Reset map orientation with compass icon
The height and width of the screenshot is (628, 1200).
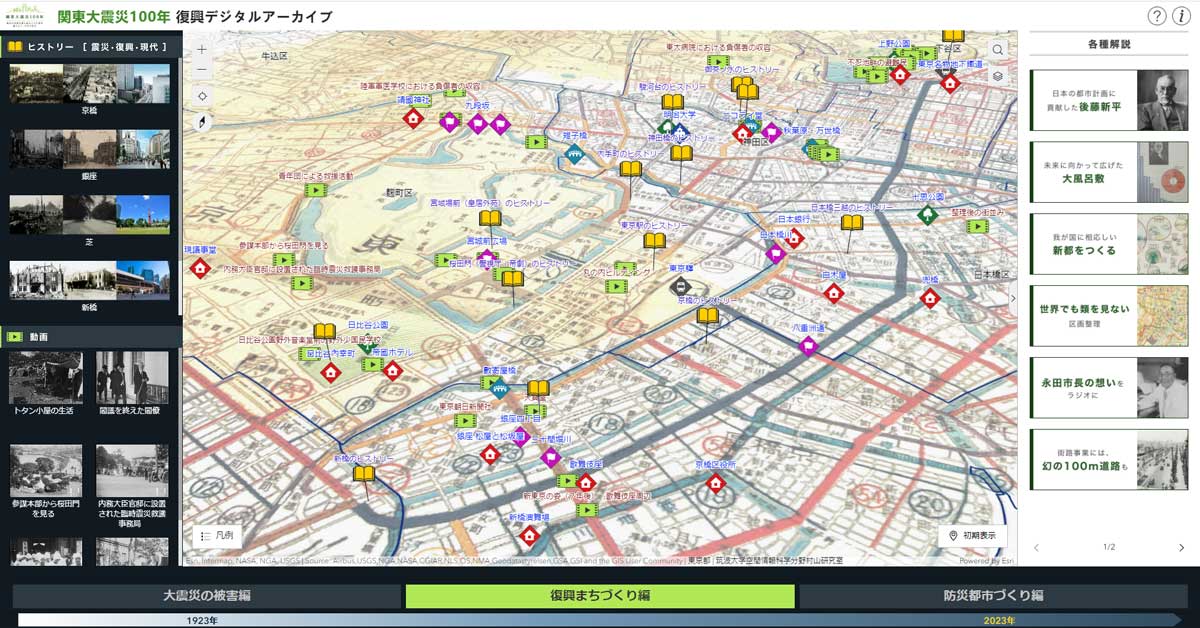(x=203, y=123)
